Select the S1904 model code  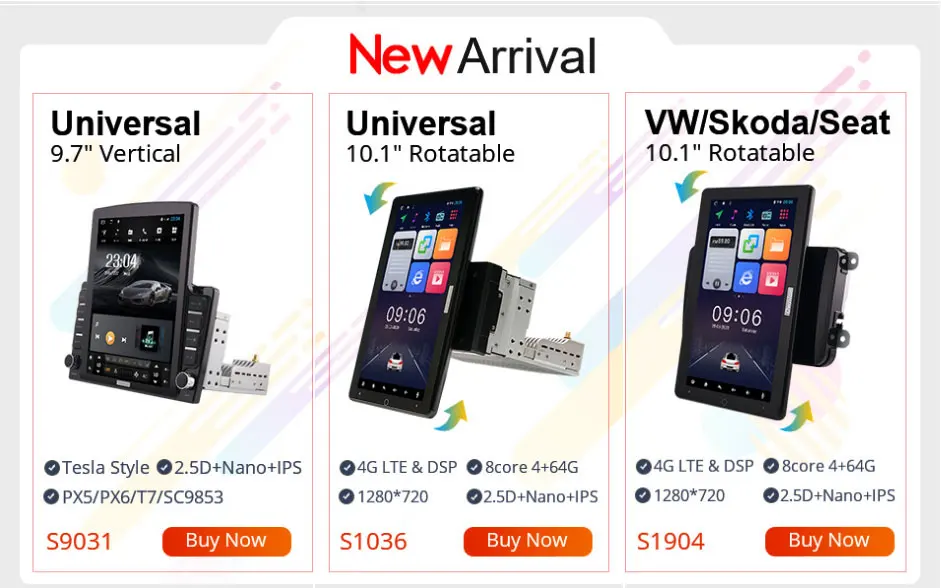670,541
